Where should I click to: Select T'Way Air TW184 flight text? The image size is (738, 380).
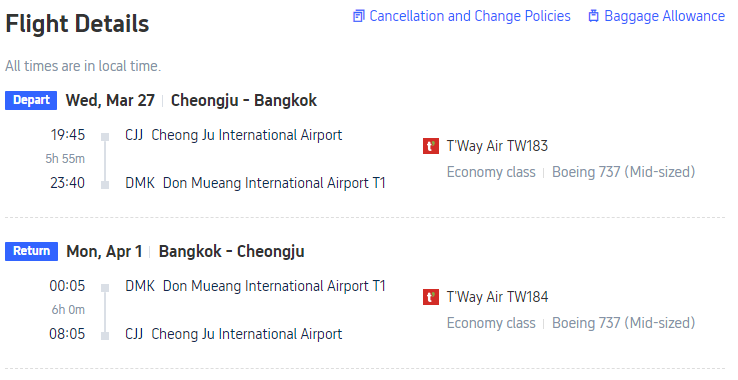(497, 297)
